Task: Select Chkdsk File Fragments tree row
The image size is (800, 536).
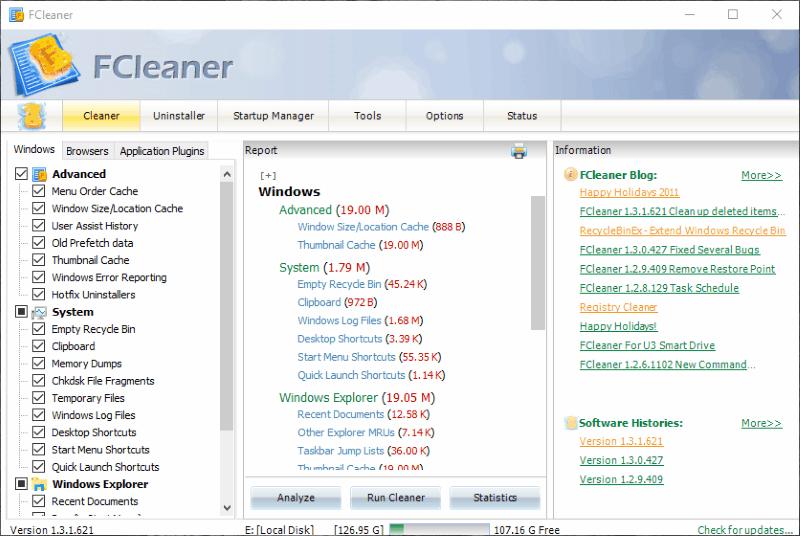Action: tap(103, 381)
